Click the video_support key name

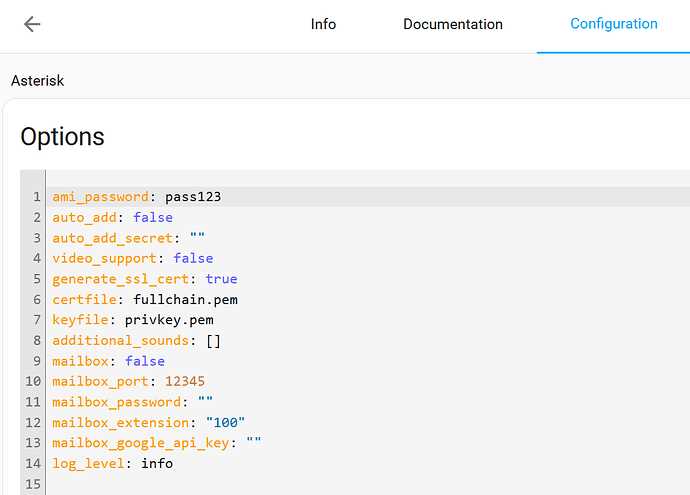coord(105,258)
